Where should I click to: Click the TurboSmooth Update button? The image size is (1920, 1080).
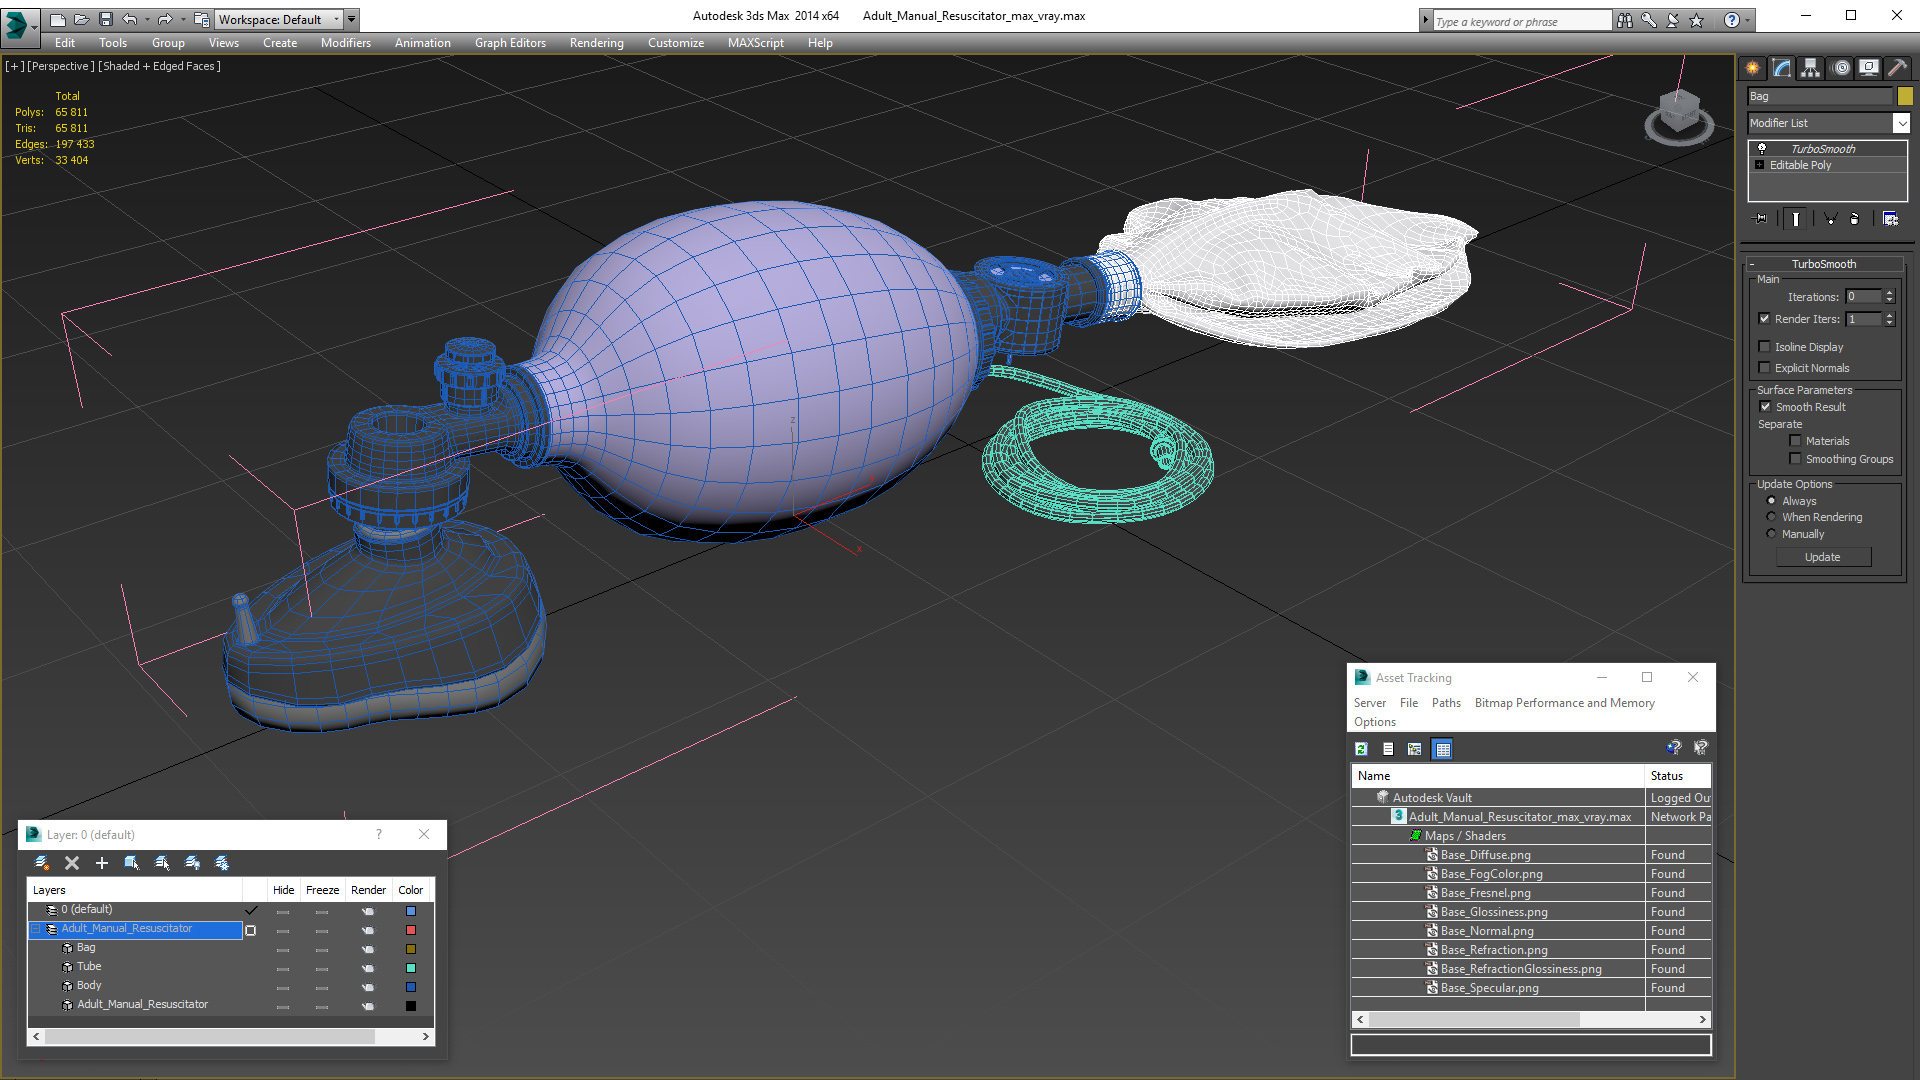[1823, 557]
